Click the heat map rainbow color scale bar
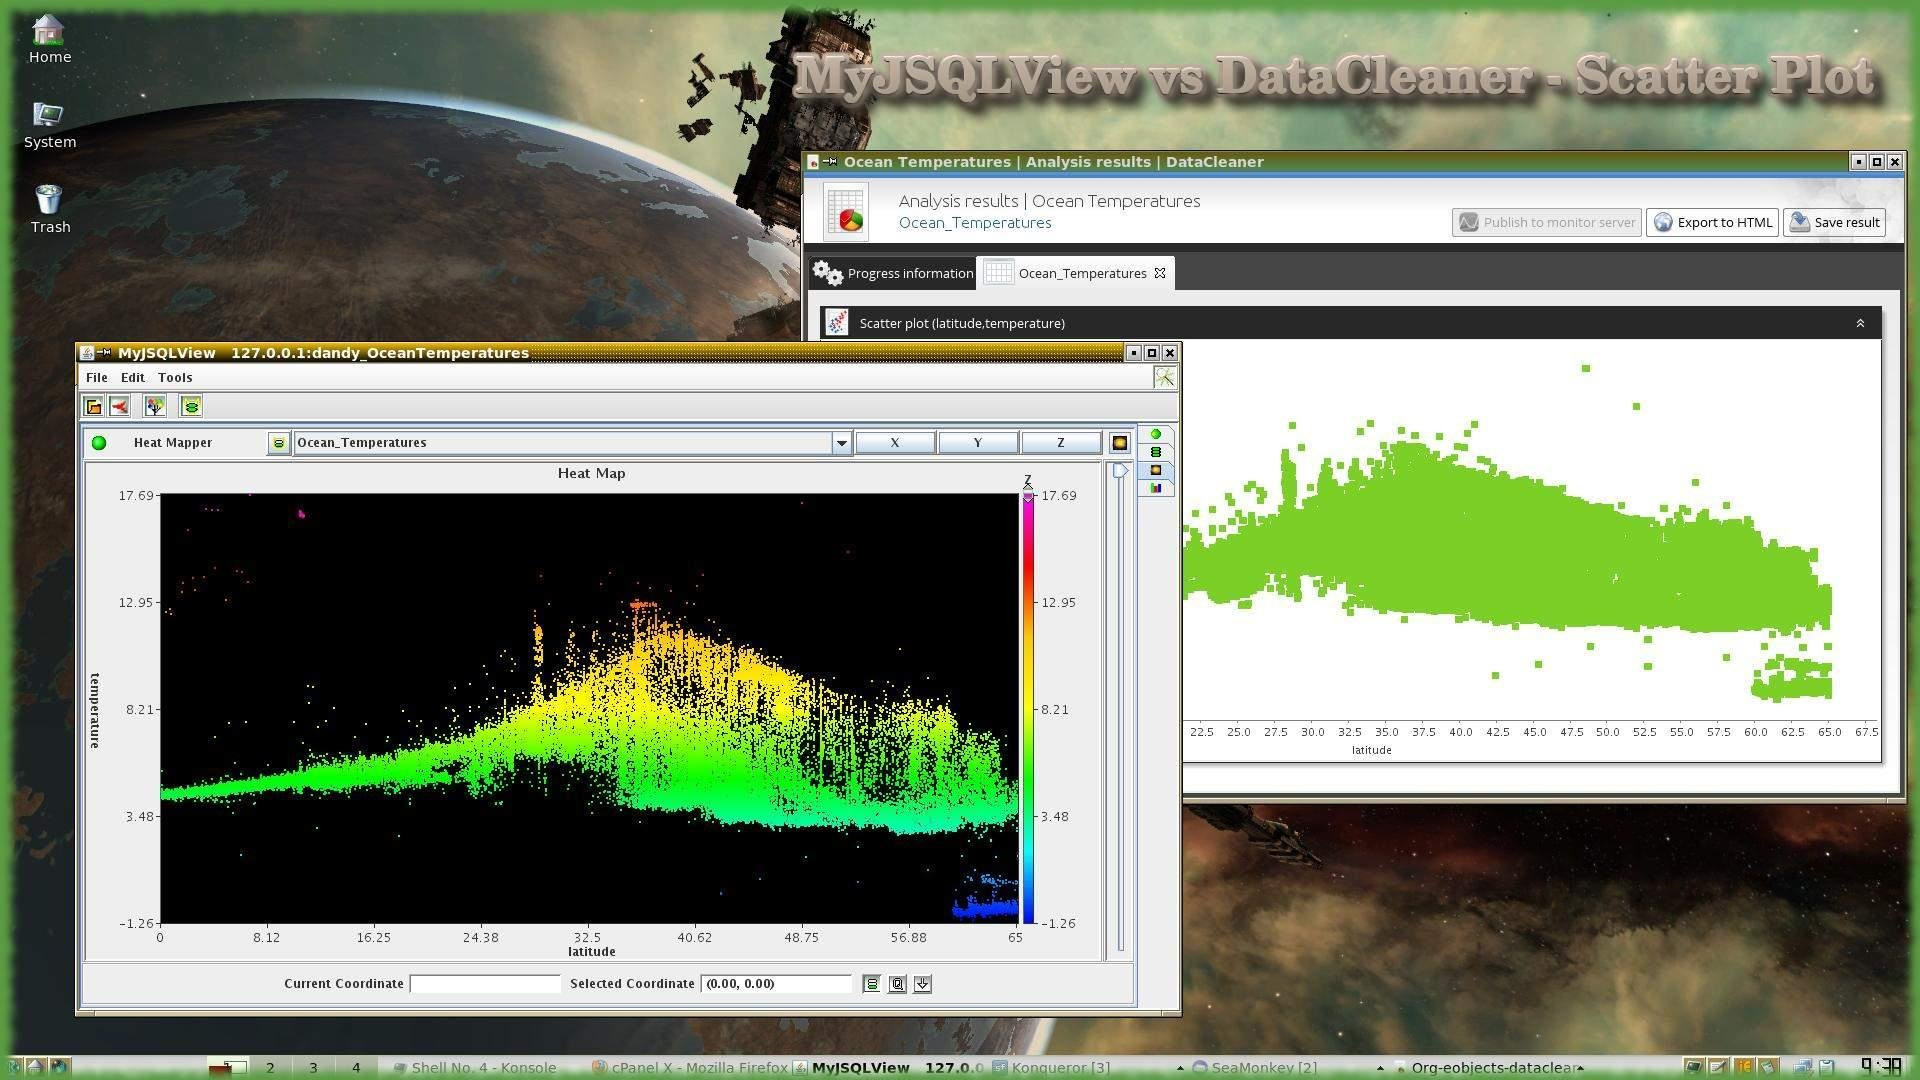 tap(1028, 709)
